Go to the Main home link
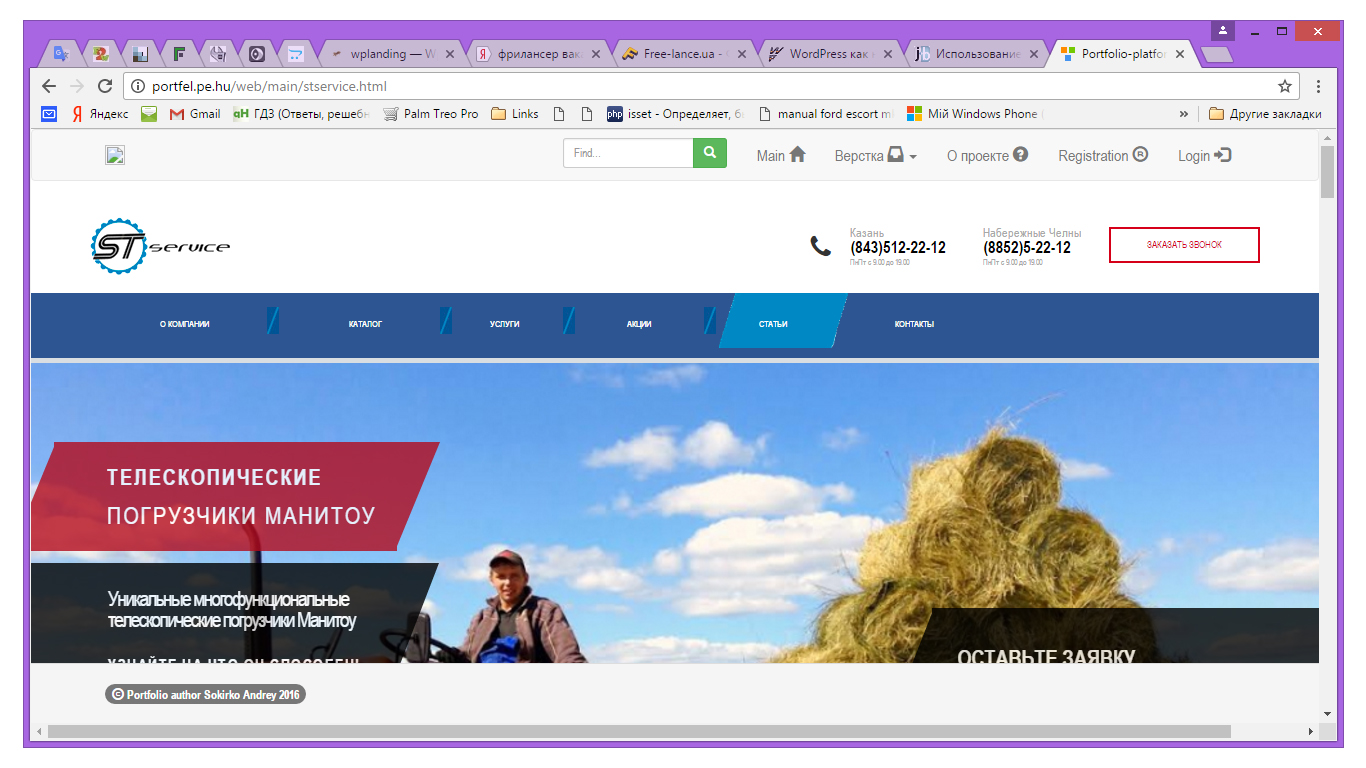 point(781,156)
